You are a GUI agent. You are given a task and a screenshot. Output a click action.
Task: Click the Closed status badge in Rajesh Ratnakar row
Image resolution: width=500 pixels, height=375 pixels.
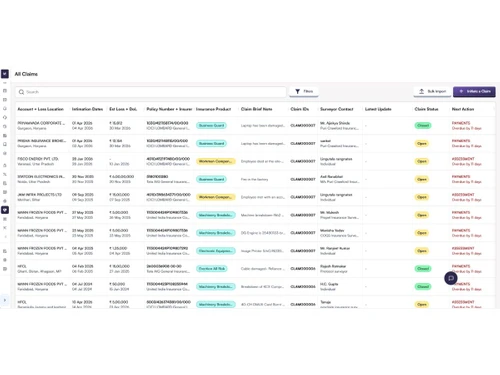[x=423, y=269]
